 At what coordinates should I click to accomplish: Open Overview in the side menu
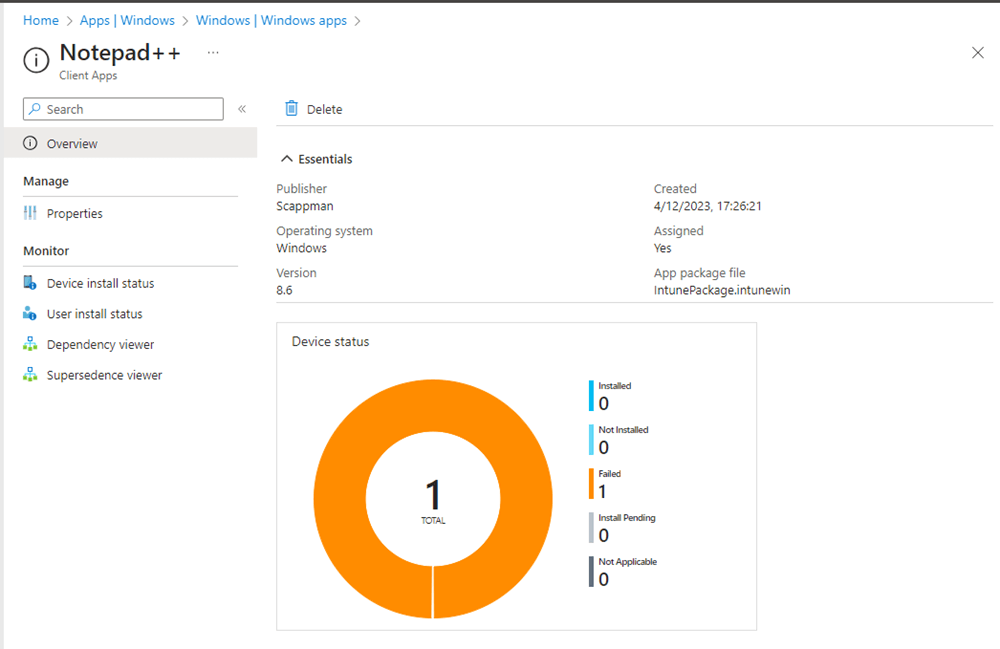pyautogui.click(x=131, y=143)
